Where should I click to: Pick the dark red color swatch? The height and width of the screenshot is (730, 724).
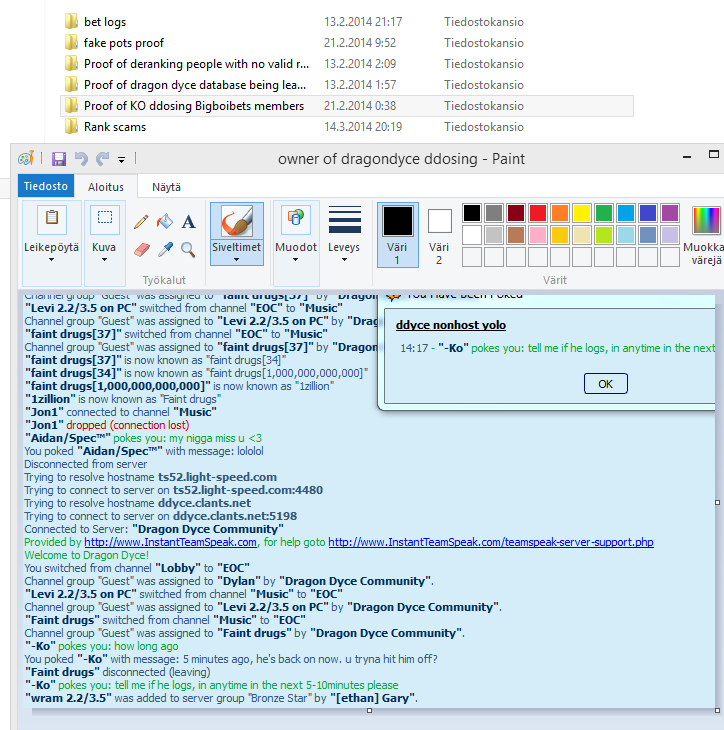pos(516,213)
